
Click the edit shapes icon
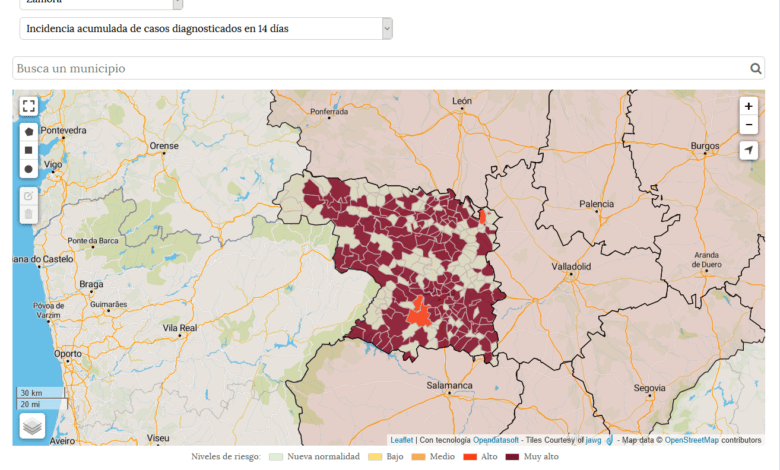(x=29, y=195)
